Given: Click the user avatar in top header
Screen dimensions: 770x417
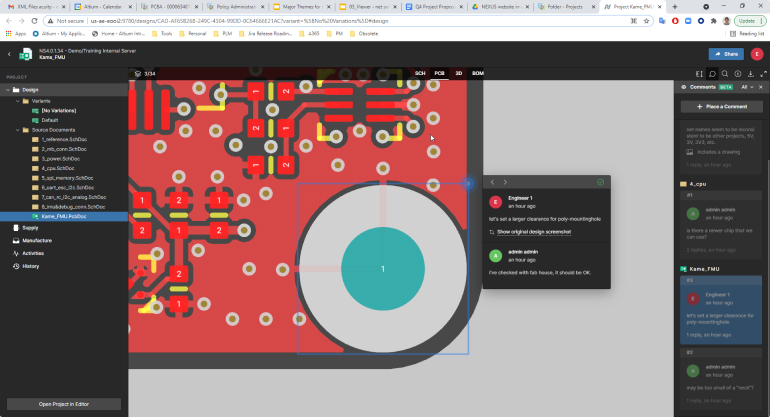Looking at the screenshot, I should (x=756, y=54).
